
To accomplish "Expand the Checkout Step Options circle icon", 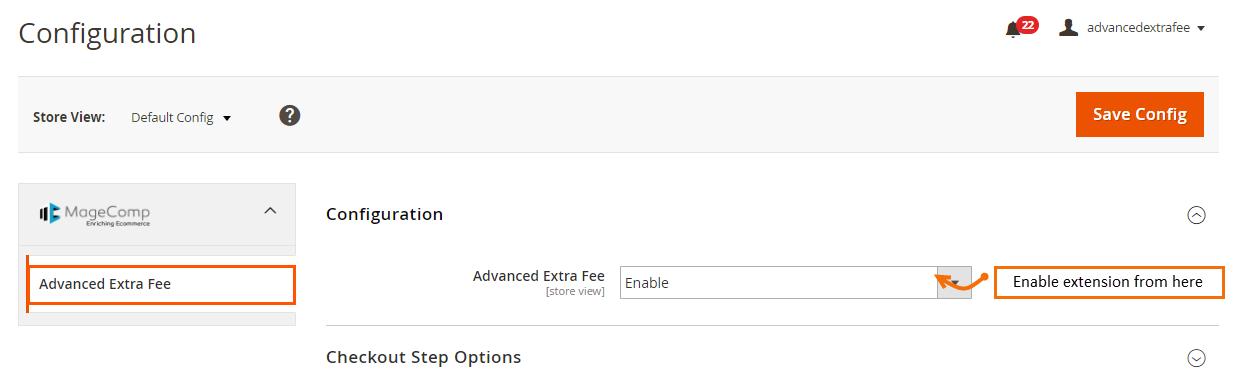I will 1195,357.
